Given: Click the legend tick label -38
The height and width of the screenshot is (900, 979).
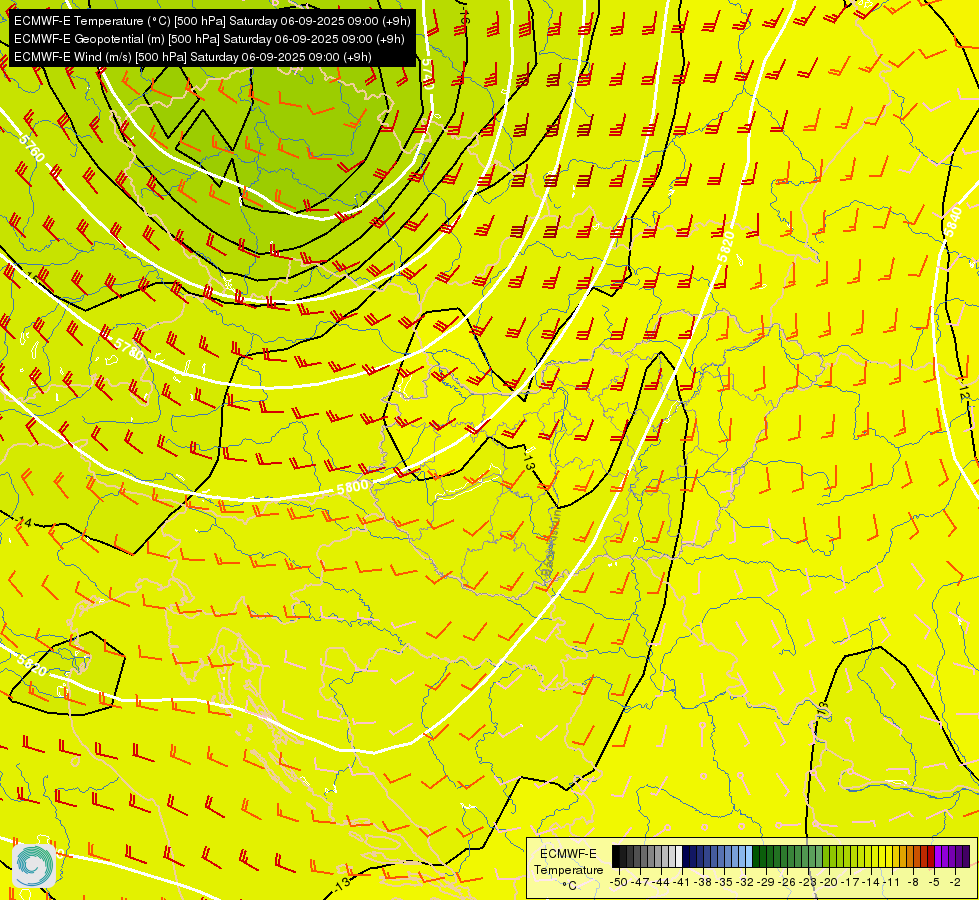Looking at the screenshot, I should click(703, 882).
